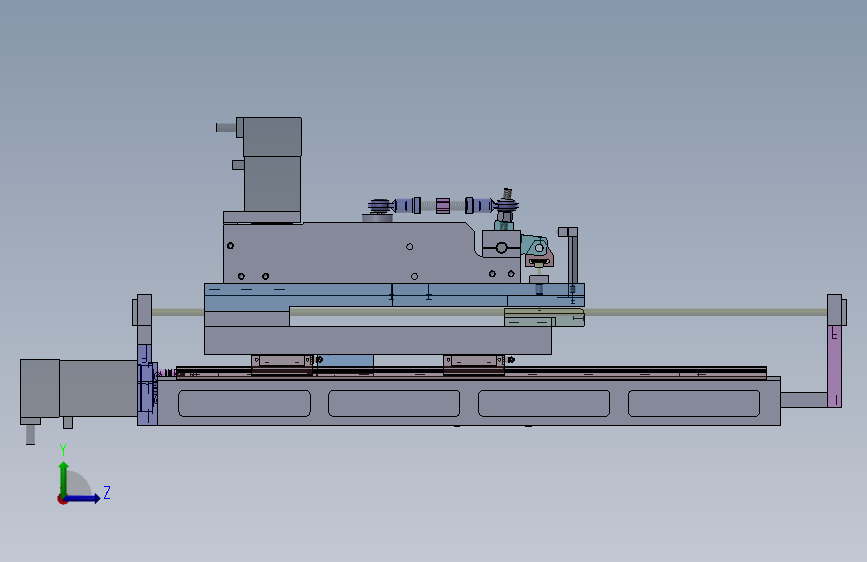
Task: Pick the blue carriage plate under the gray housing
Action: 394,295
